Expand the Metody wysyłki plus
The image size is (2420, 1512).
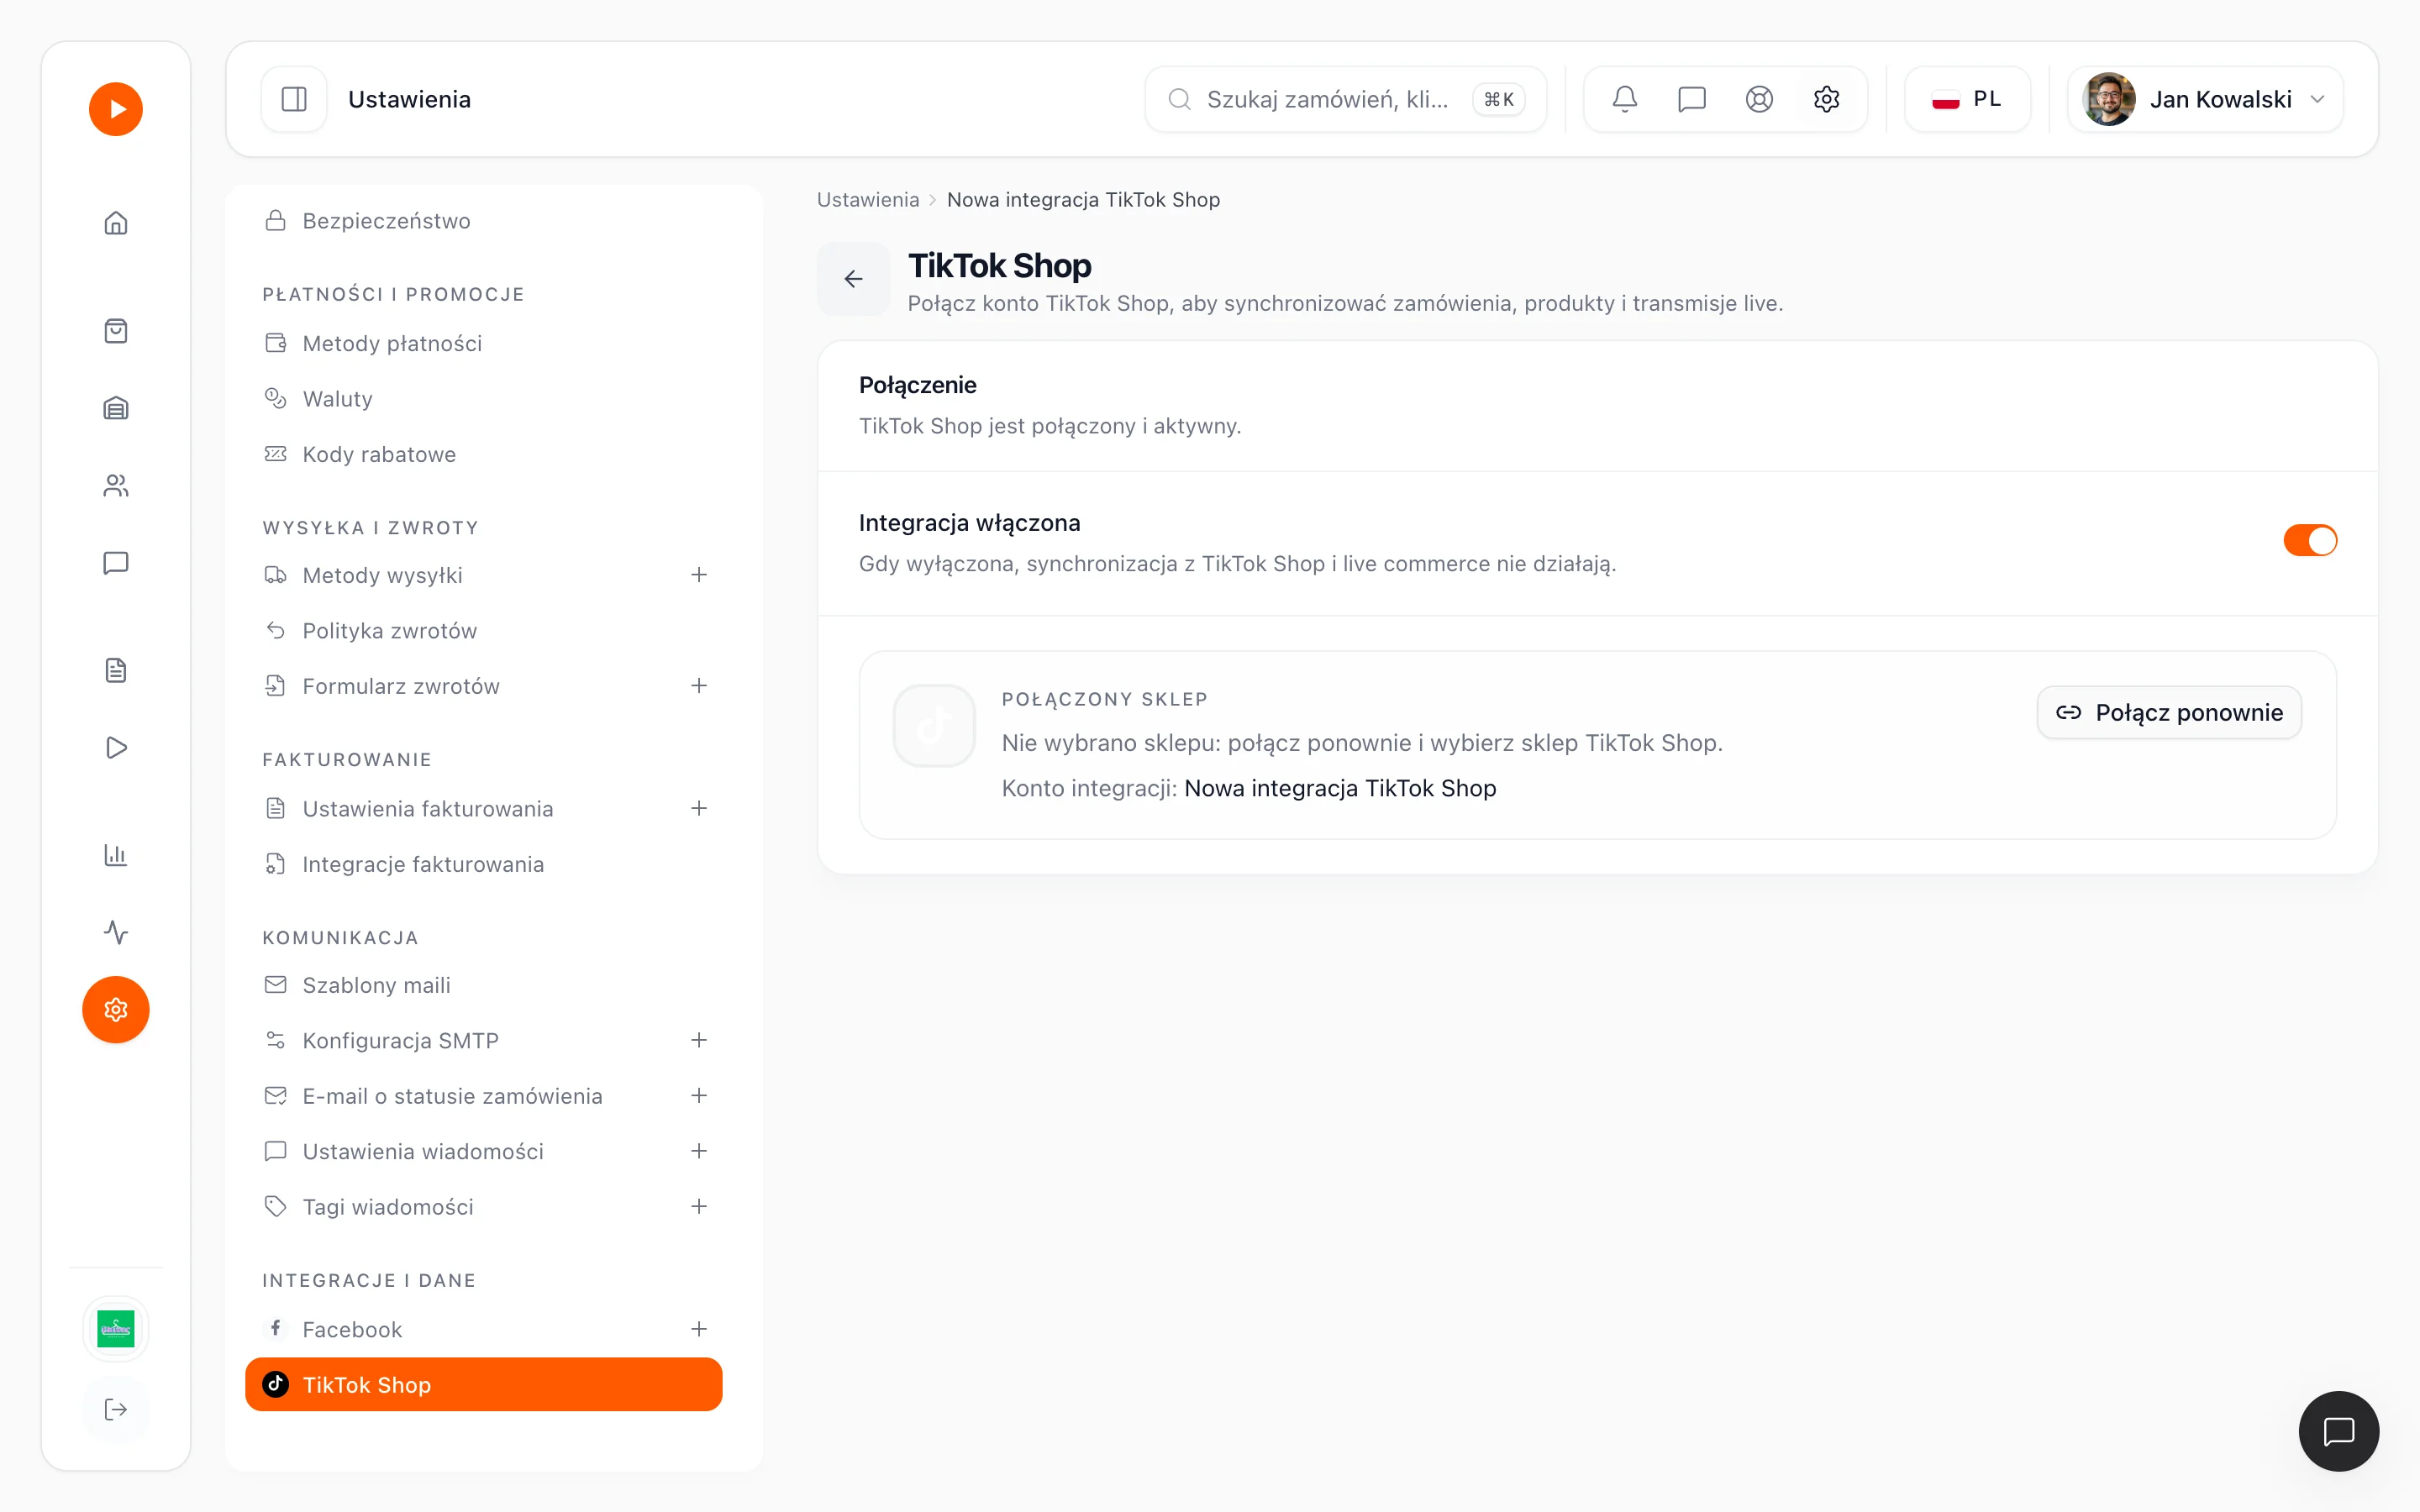[699, 575]
